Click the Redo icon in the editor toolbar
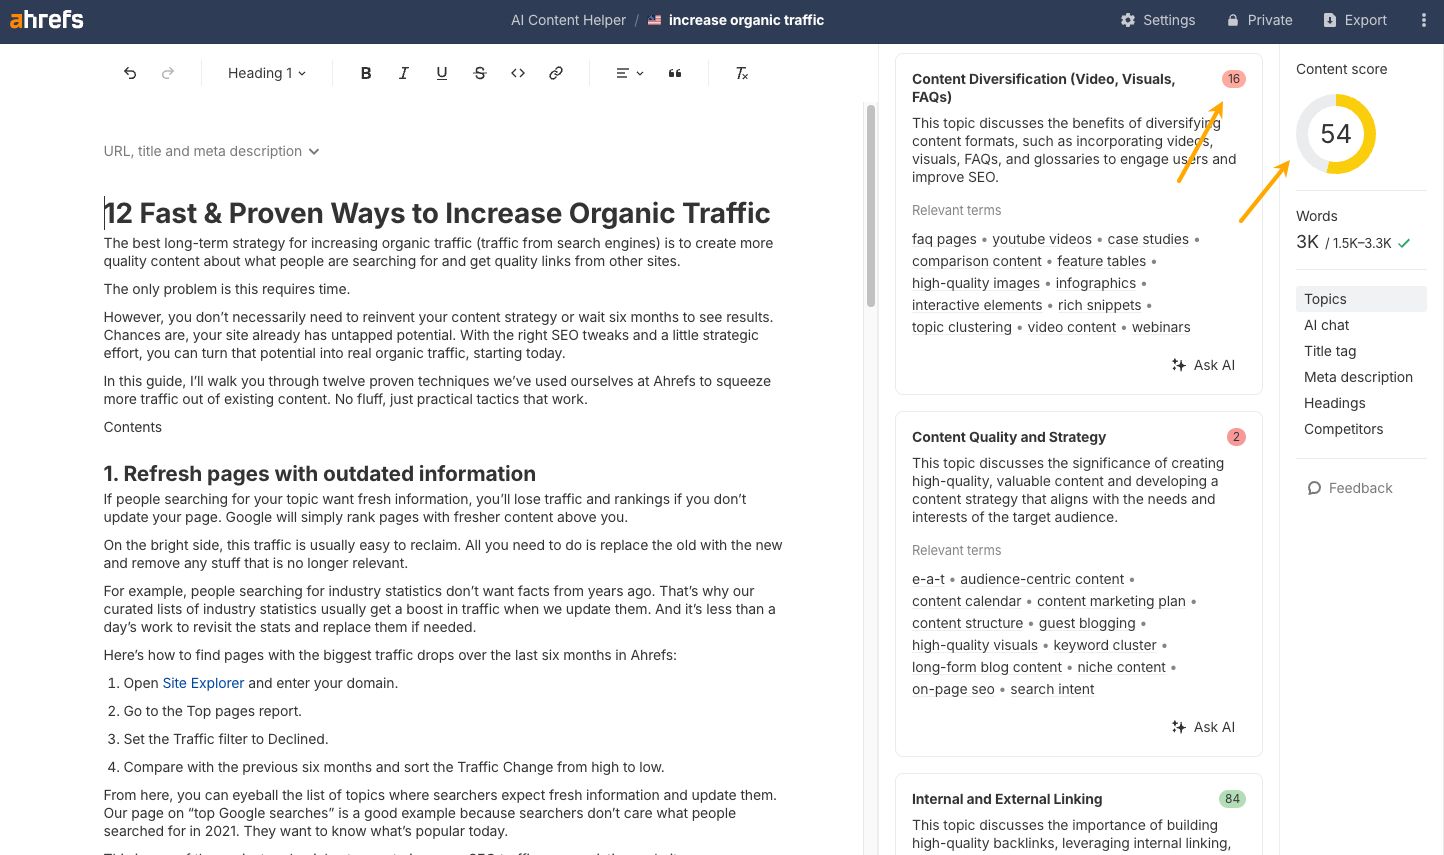 point(167,72)
